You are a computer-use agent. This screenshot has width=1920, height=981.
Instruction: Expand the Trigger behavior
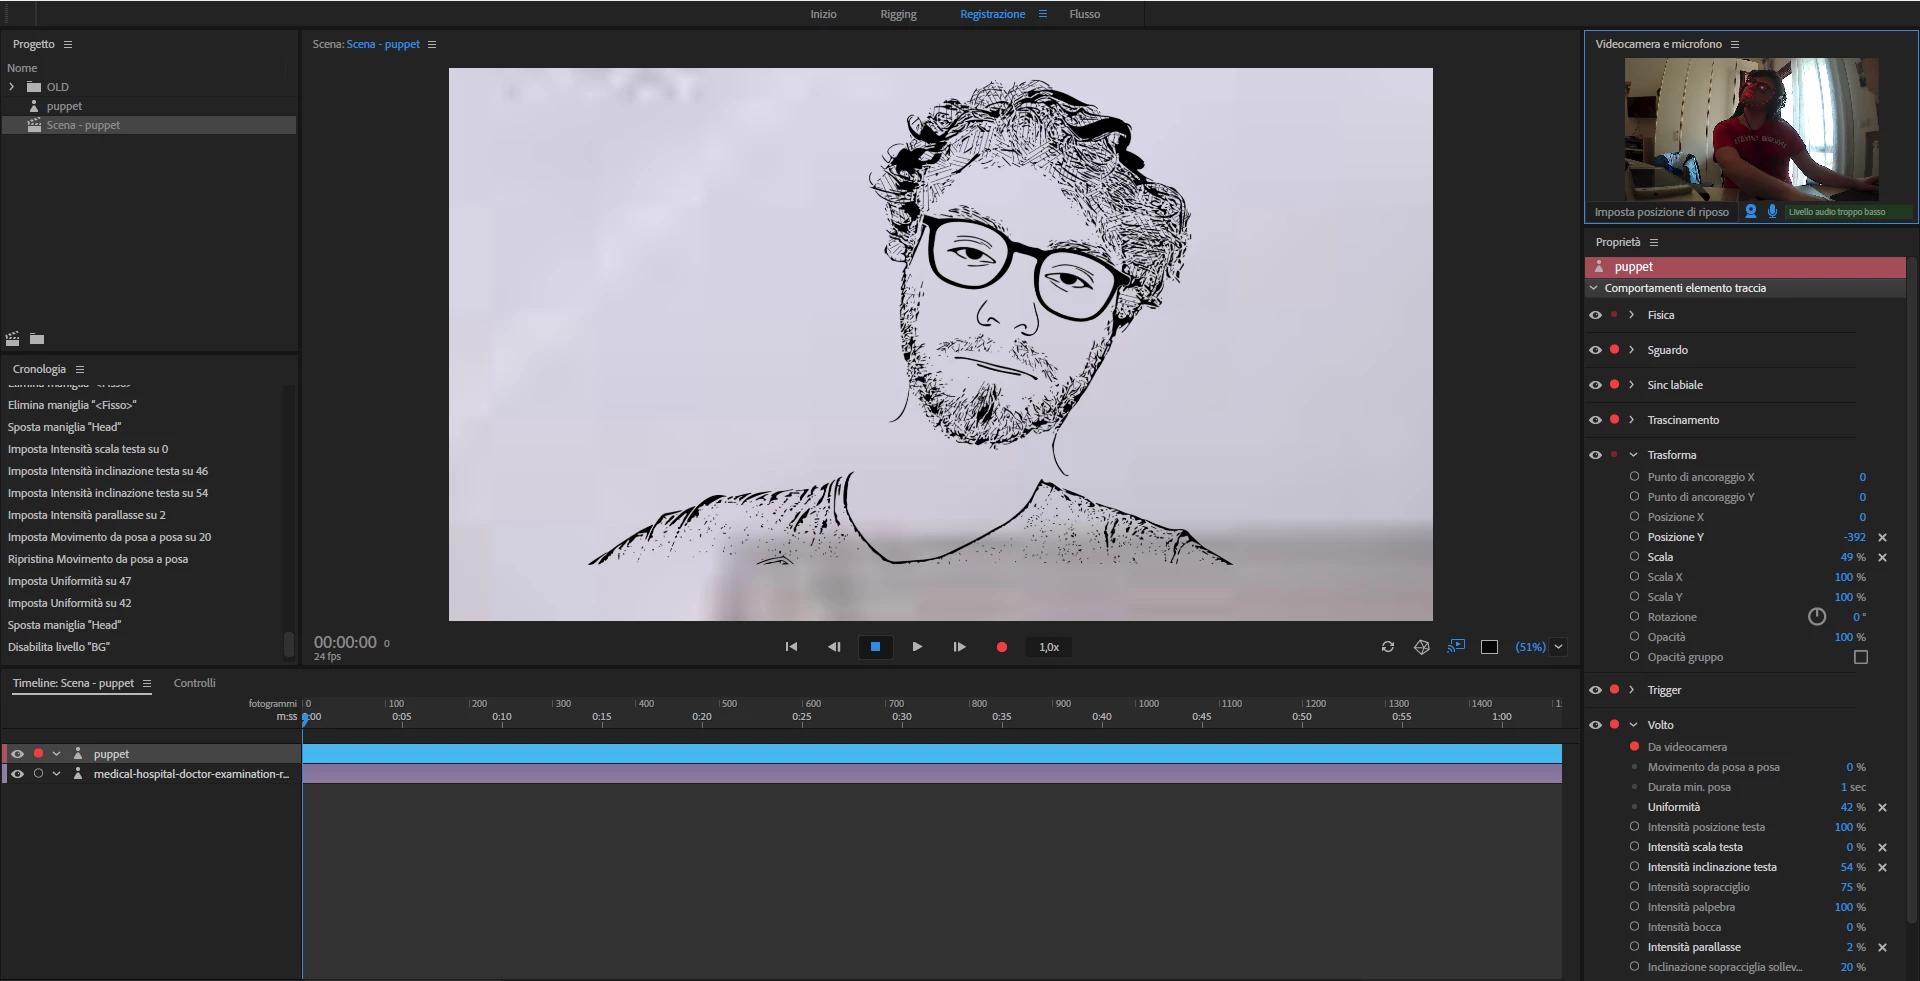pyautogui.click(x=1632, y=690)
